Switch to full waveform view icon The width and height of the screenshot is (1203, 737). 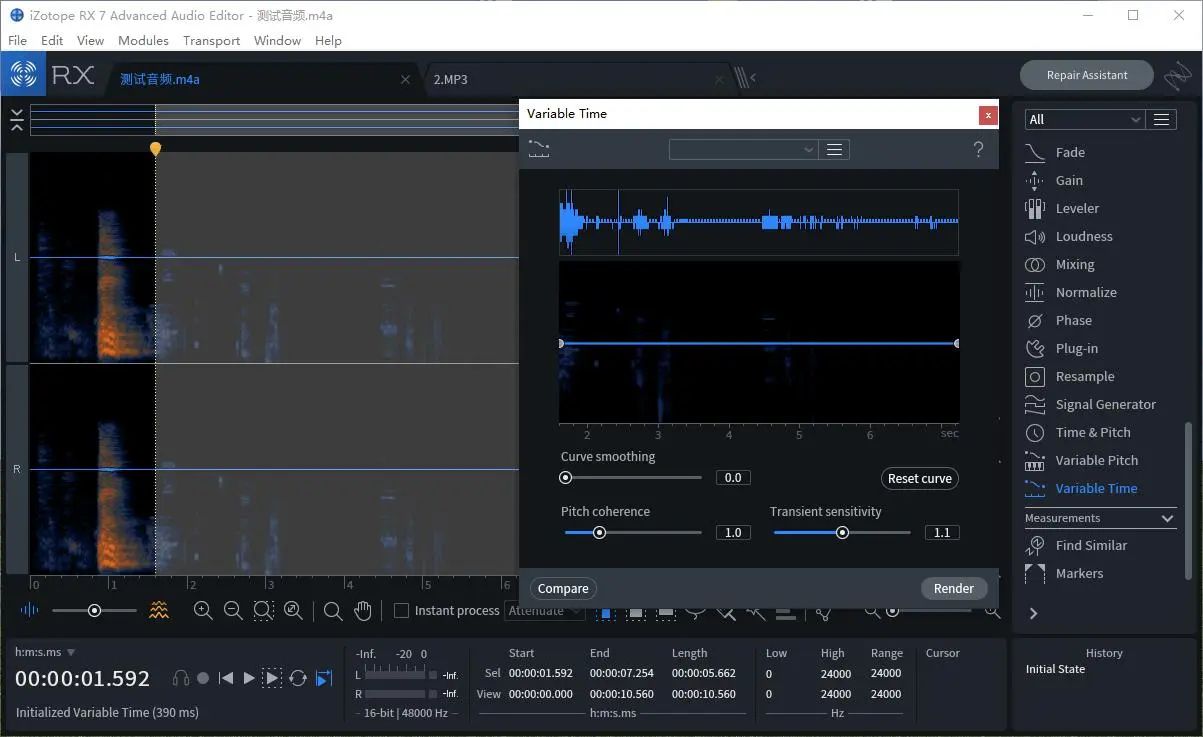click(30, 610)
